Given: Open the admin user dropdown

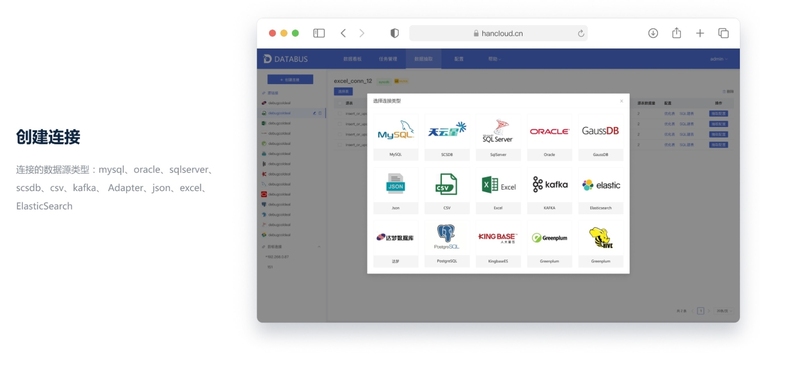Looking at the screenshot, I should click(718, 59).
